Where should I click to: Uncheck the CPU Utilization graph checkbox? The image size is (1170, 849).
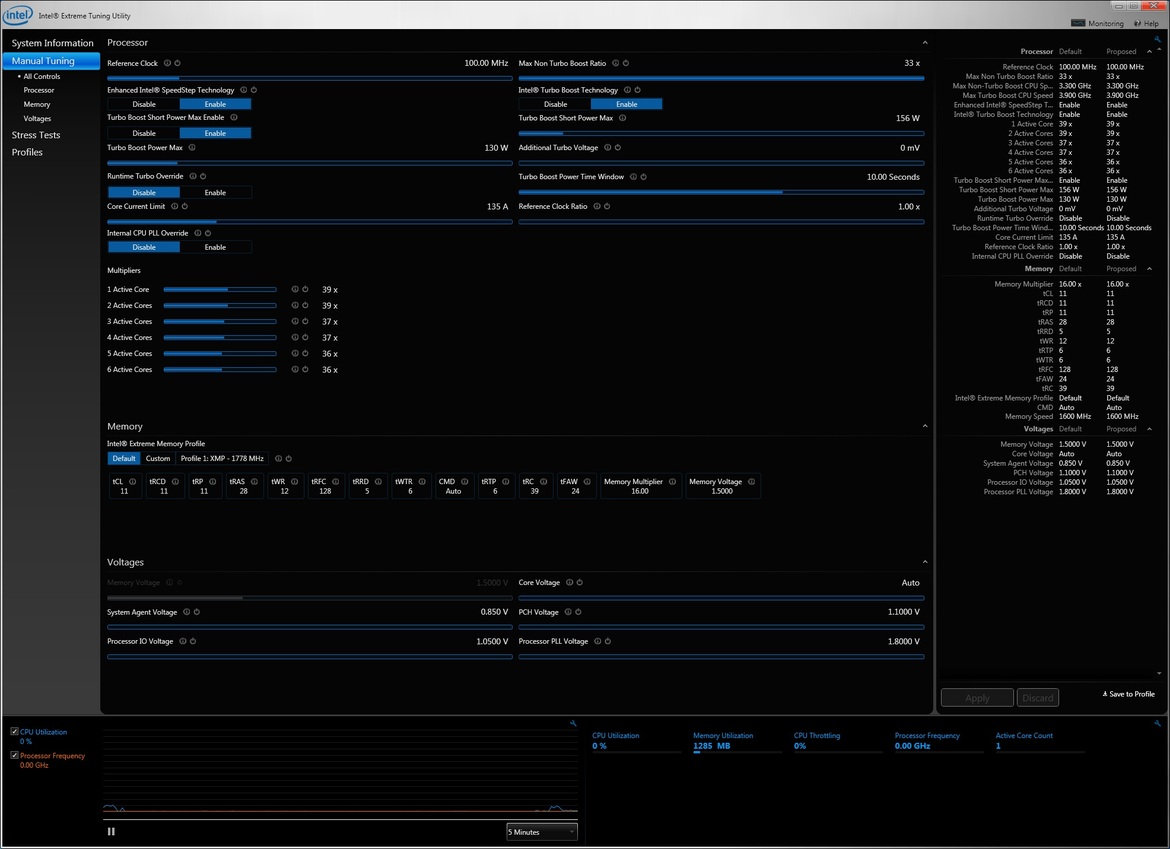click(x=14, y=732)
